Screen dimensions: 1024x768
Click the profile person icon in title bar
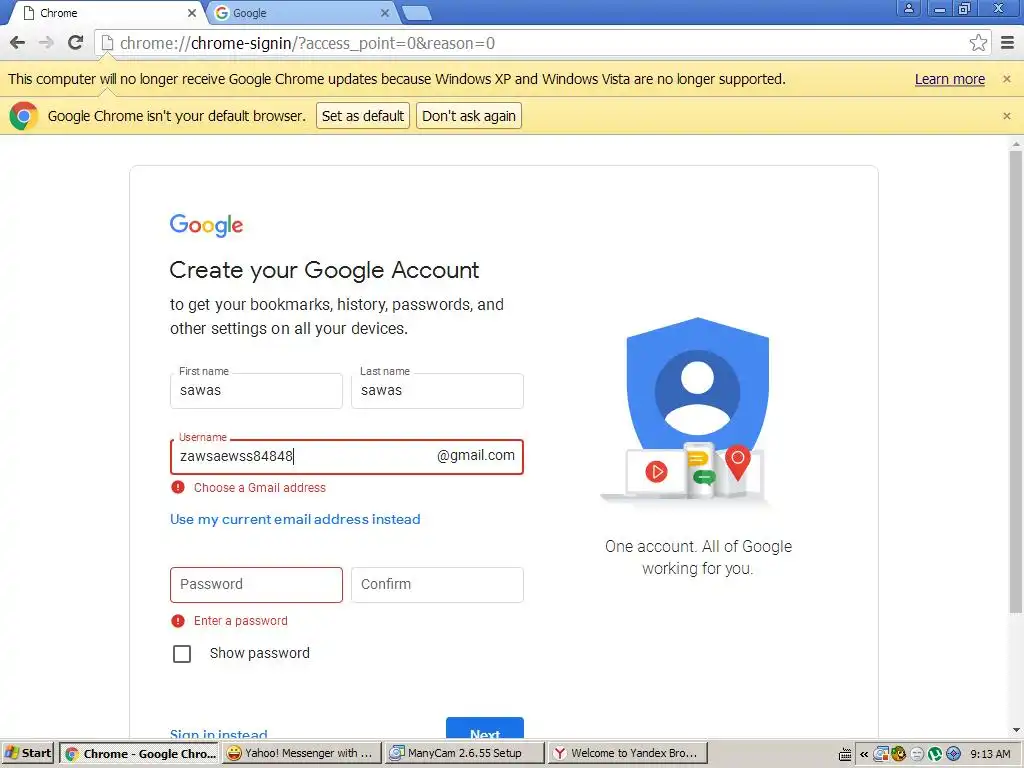[x=908, y=8]
